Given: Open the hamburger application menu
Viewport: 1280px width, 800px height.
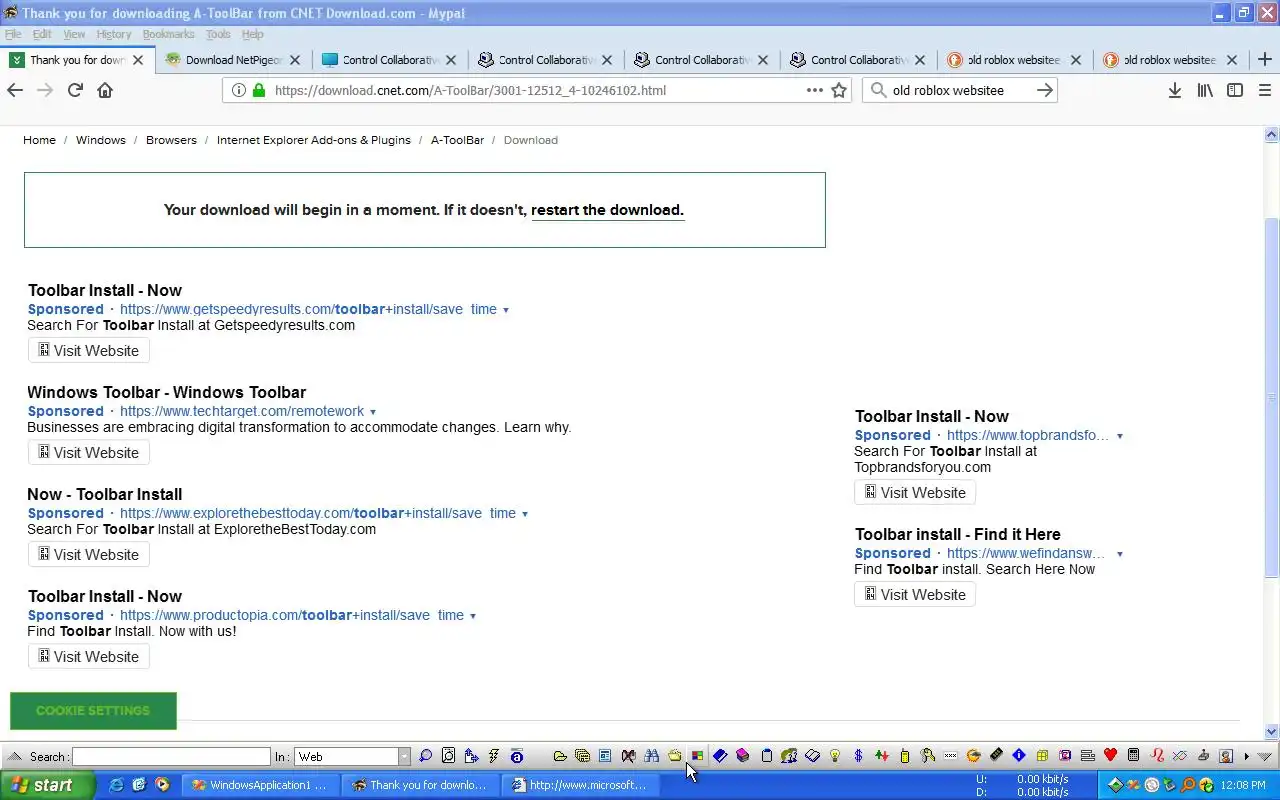Looking at the screenshot, I should (1264, 90).
